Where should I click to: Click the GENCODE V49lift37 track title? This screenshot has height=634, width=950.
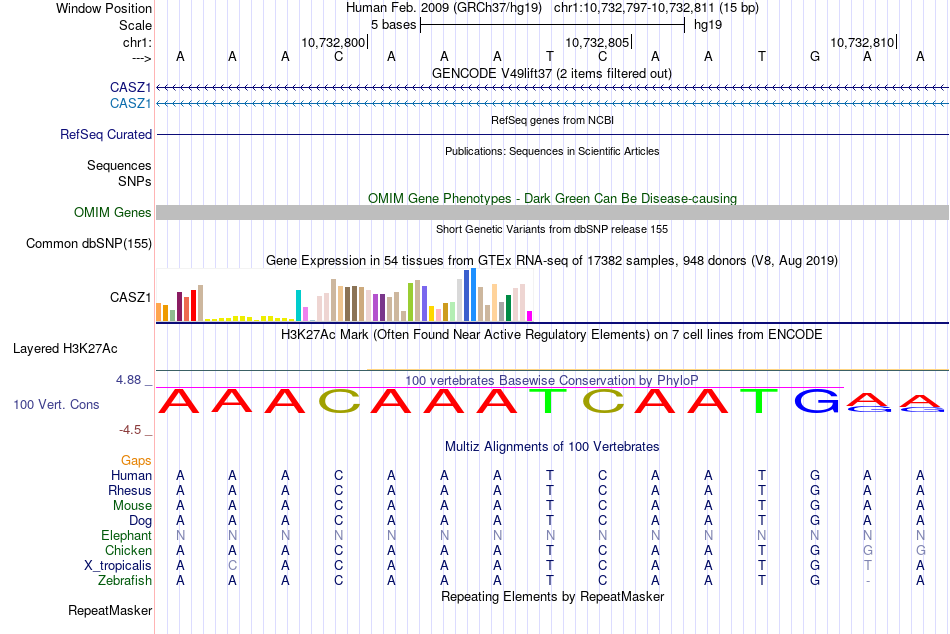point(552,73)
